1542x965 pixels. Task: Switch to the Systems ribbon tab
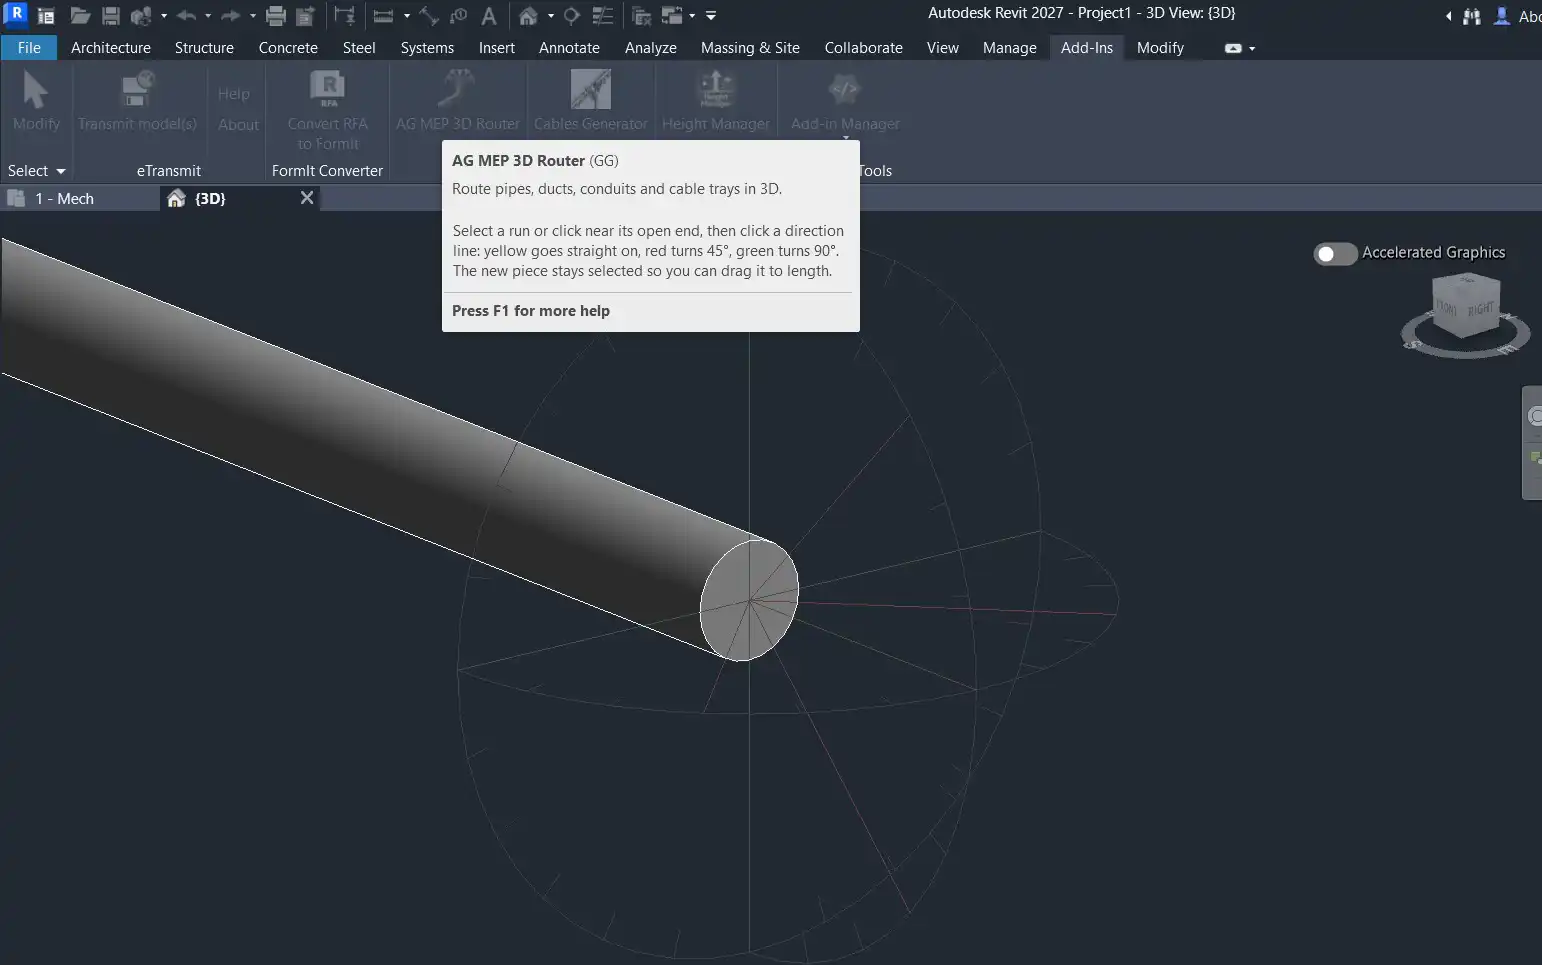(x=427, y=48)
